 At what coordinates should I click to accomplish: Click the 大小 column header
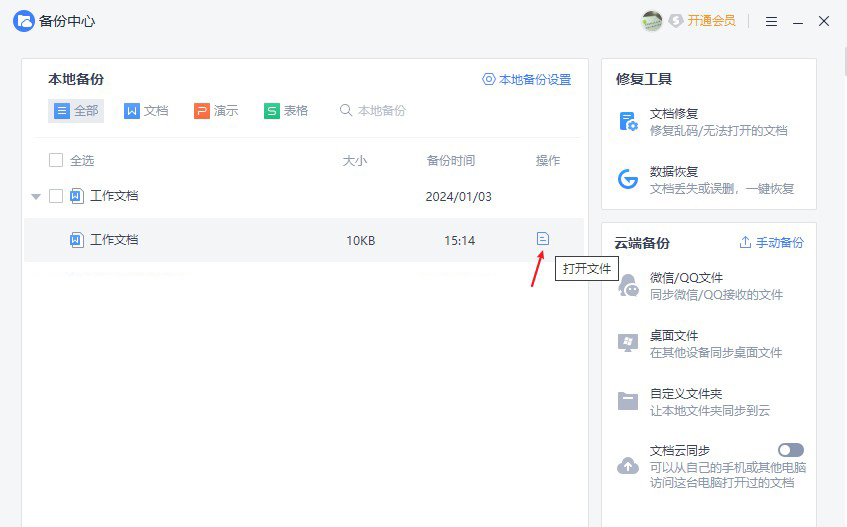pyautogui.click(x=355, y=160)
